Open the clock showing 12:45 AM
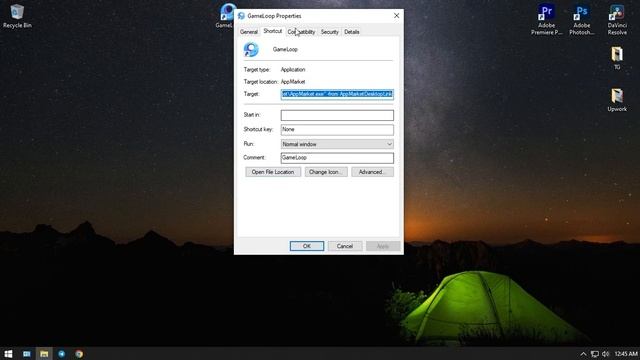The height and width of the screenshot is (360, 640). coord(626,354)
